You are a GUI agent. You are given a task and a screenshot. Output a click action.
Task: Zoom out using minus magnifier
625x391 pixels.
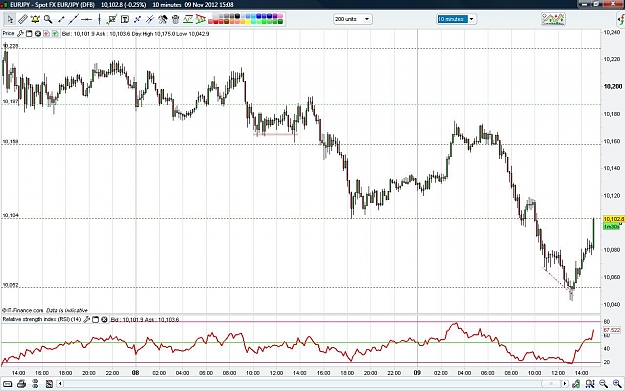603,384
